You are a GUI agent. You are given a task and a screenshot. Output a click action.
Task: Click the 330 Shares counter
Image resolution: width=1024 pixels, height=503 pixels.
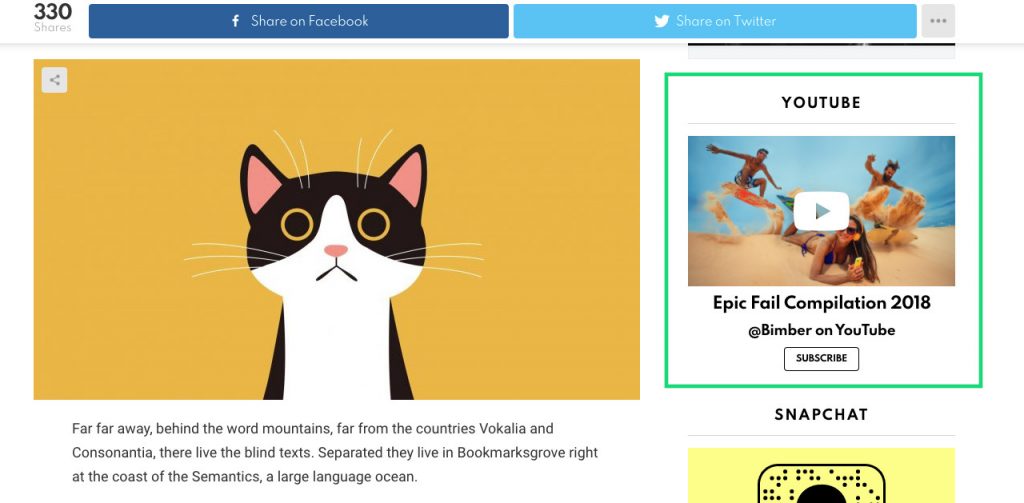coord(52,18)
